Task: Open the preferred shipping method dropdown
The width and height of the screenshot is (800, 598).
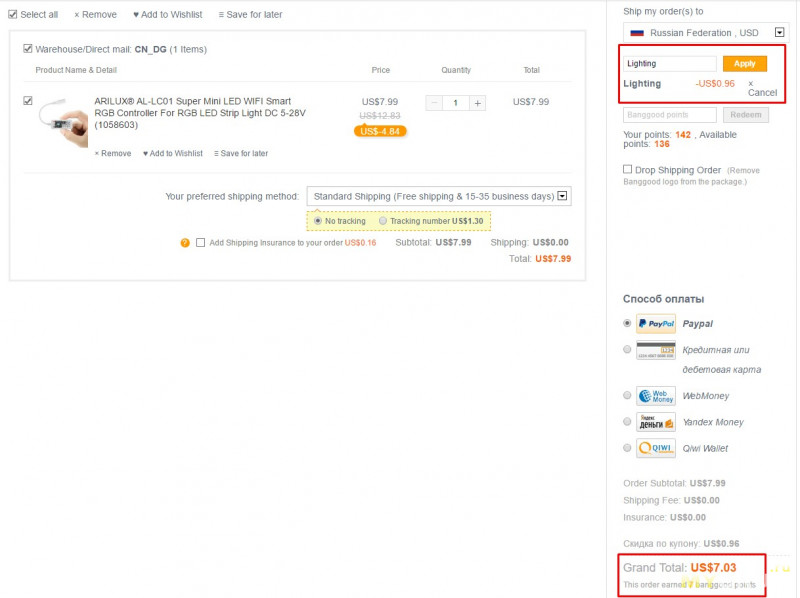Action: click(439, 196)
